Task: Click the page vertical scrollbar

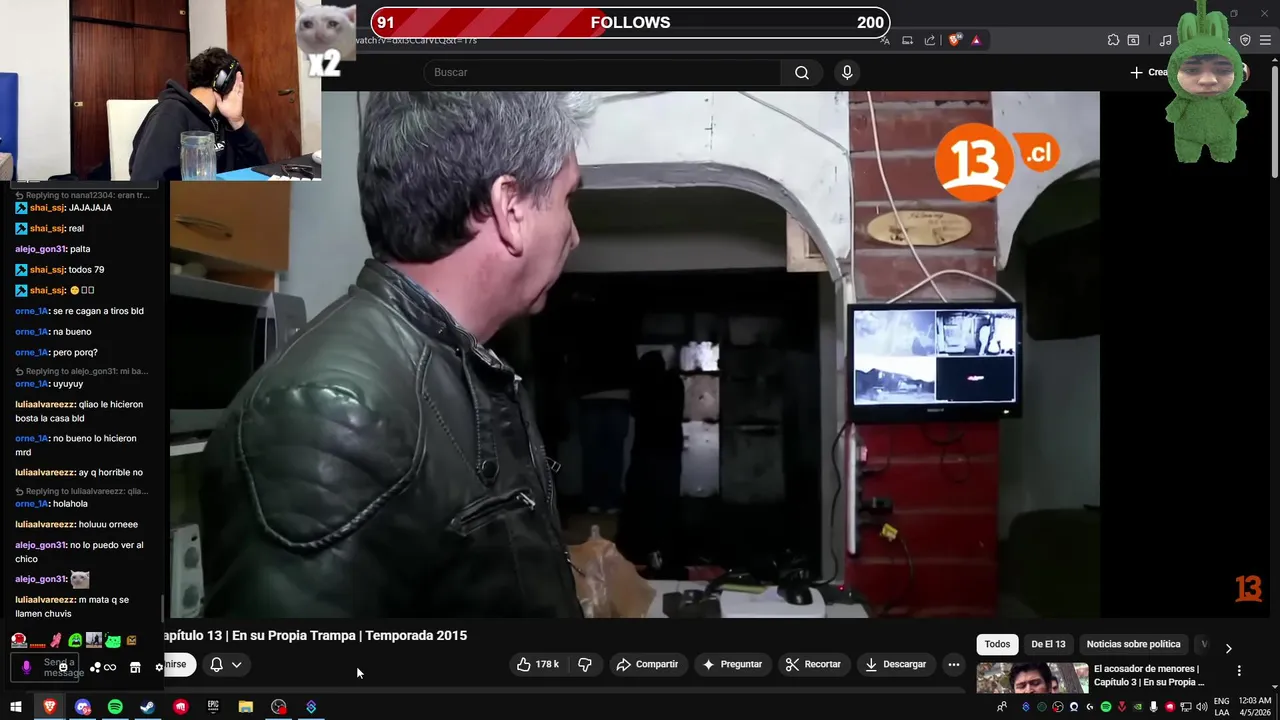Action: (x=1274, y=120)
